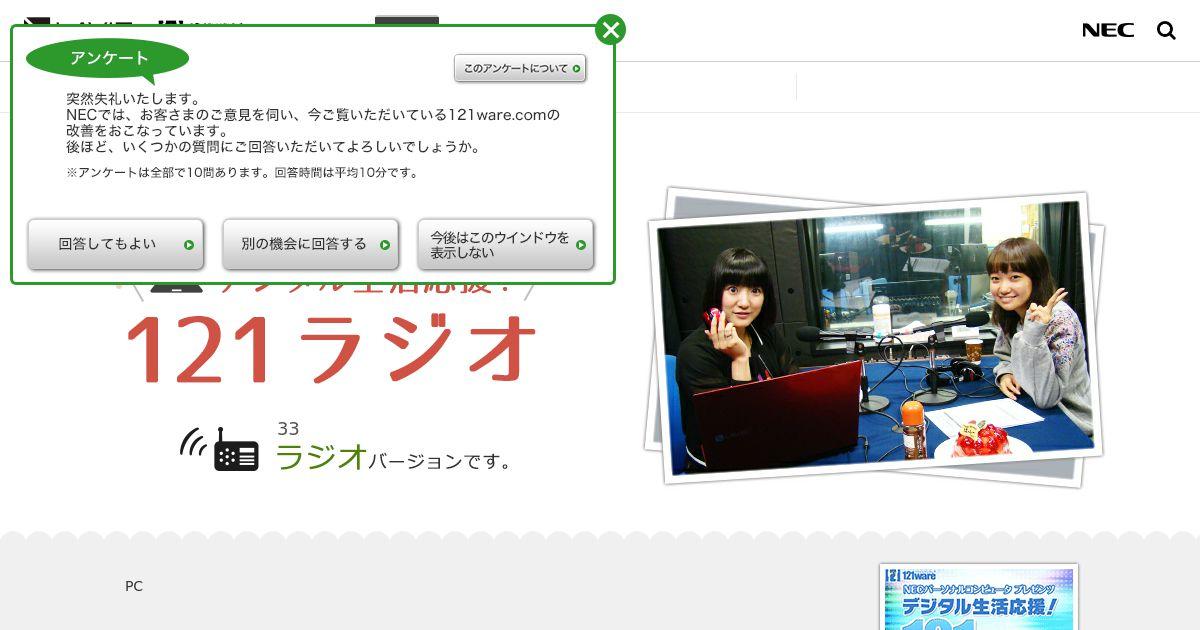This screenshot has height=630, width=1200.
Task: Click the アンケート green speech bubble
Action: tap(108, 59)
